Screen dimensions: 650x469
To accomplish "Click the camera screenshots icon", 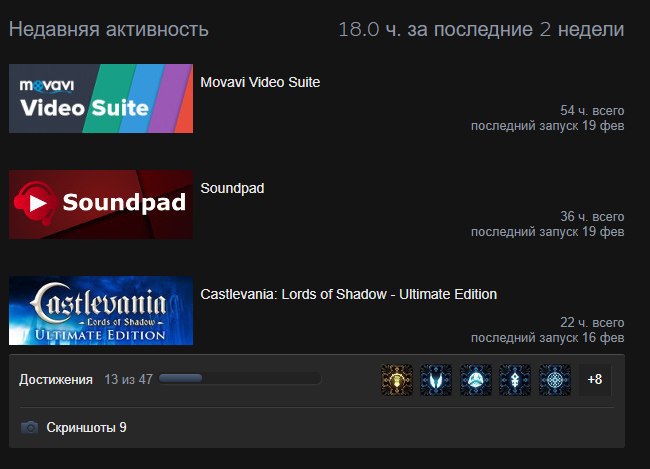I will tap(29, 427).
